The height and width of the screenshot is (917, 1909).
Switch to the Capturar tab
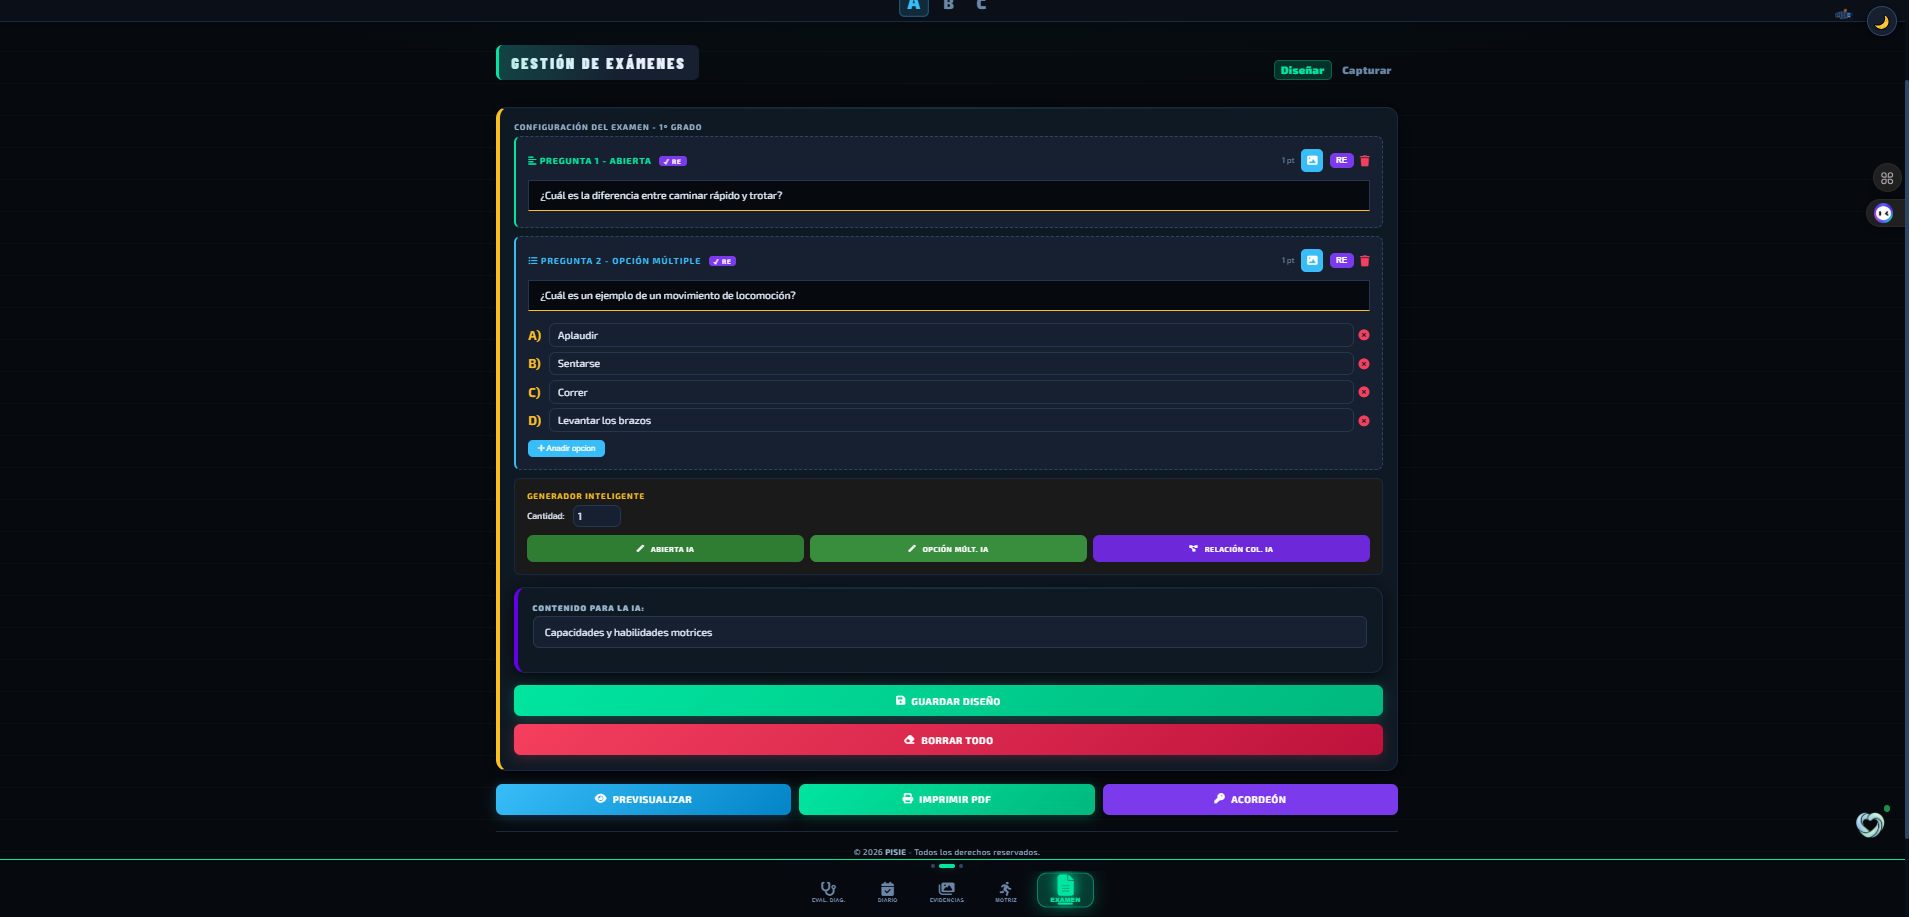[x=1366, y=70]
